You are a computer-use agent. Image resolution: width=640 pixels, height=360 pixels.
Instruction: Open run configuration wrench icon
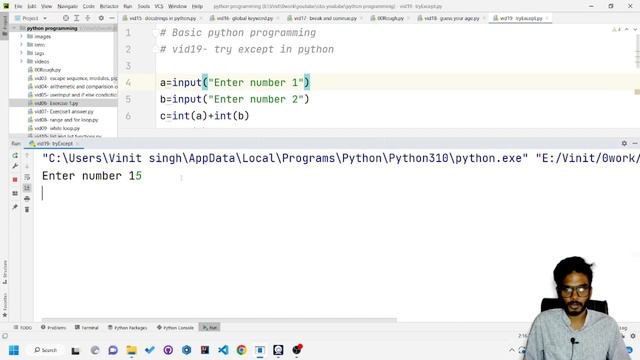tap(15, 166)
